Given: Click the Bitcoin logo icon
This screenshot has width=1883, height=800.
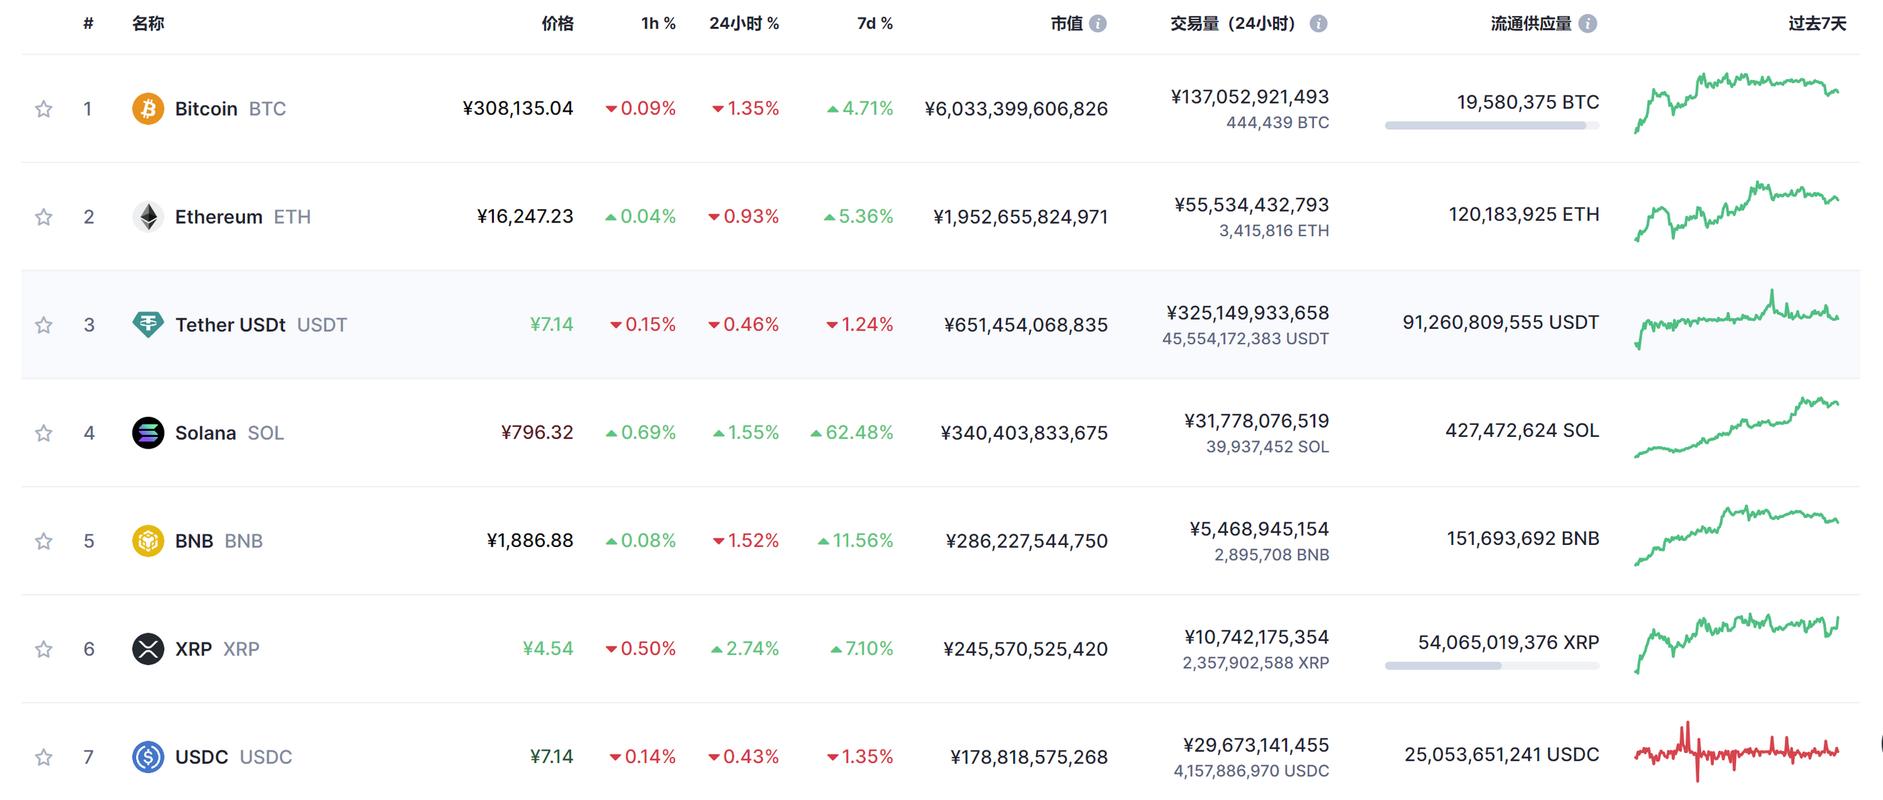Looking at the screenshot, I should click(x=148, y=108).
